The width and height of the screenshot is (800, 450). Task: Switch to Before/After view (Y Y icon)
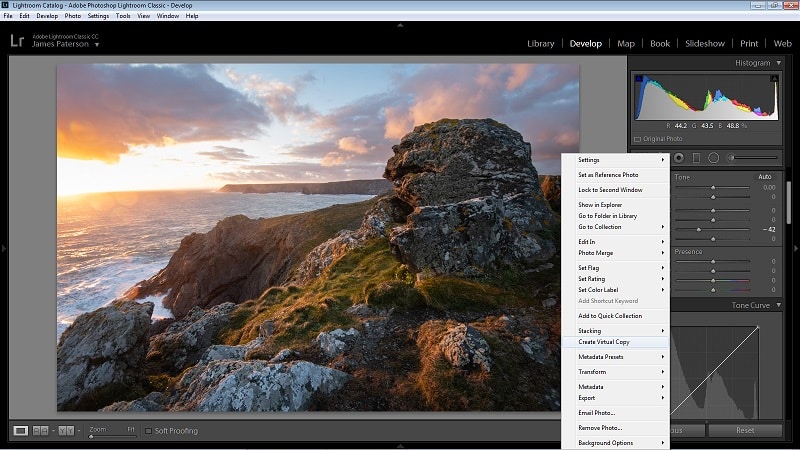coord(66,431)
